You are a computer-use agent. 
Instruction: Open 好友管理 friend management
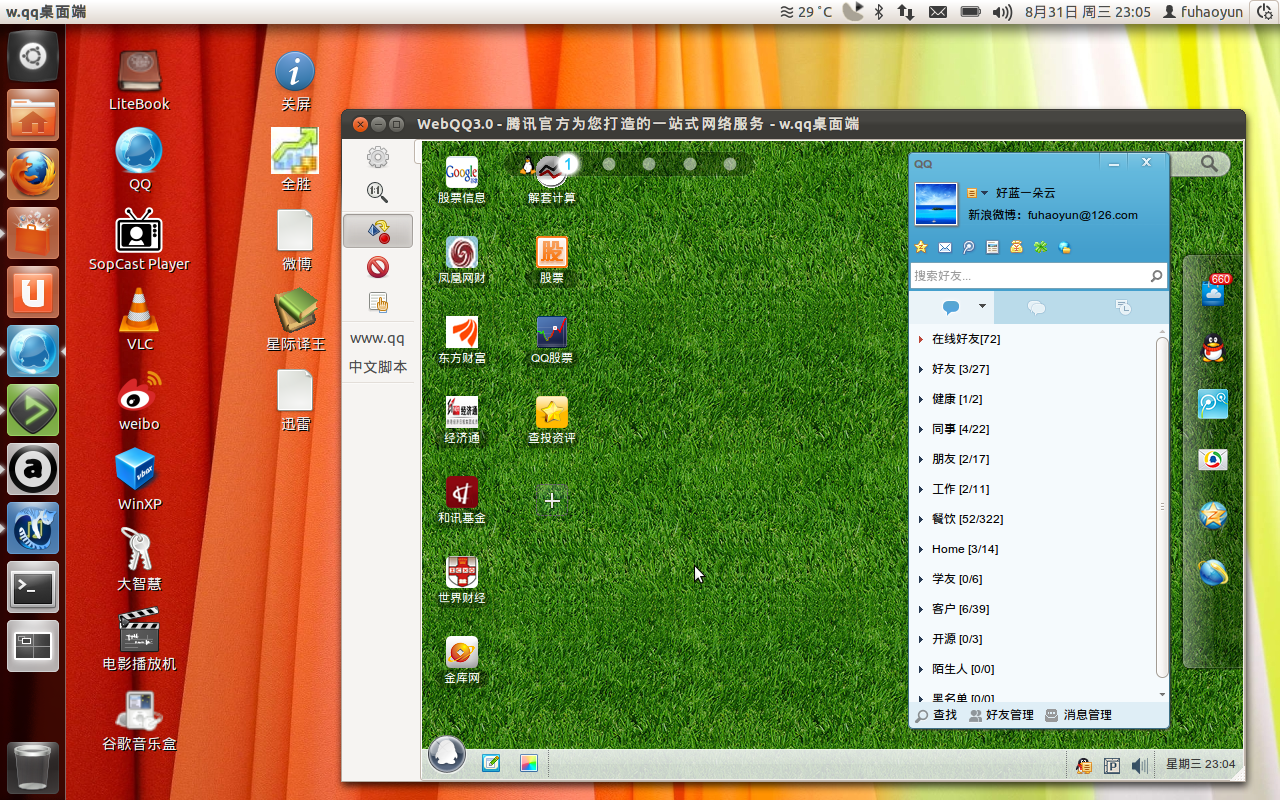(x=1001, y=715)
